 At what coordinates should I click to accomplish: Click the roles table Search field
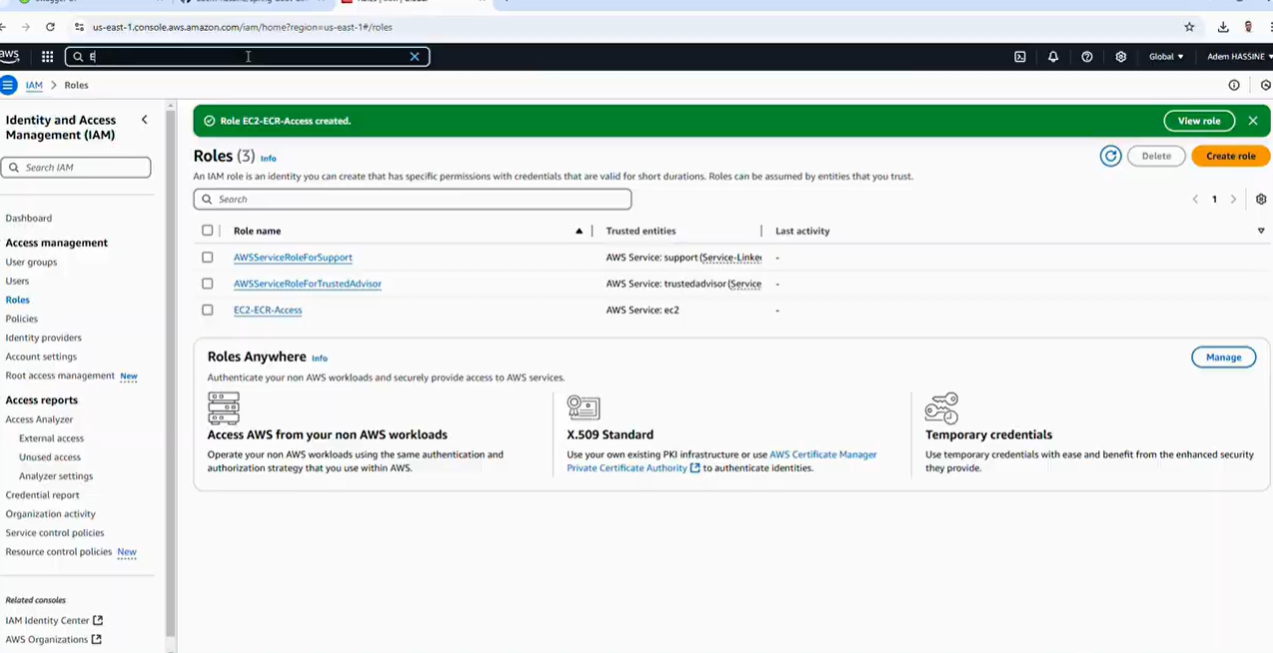[412, 199]
